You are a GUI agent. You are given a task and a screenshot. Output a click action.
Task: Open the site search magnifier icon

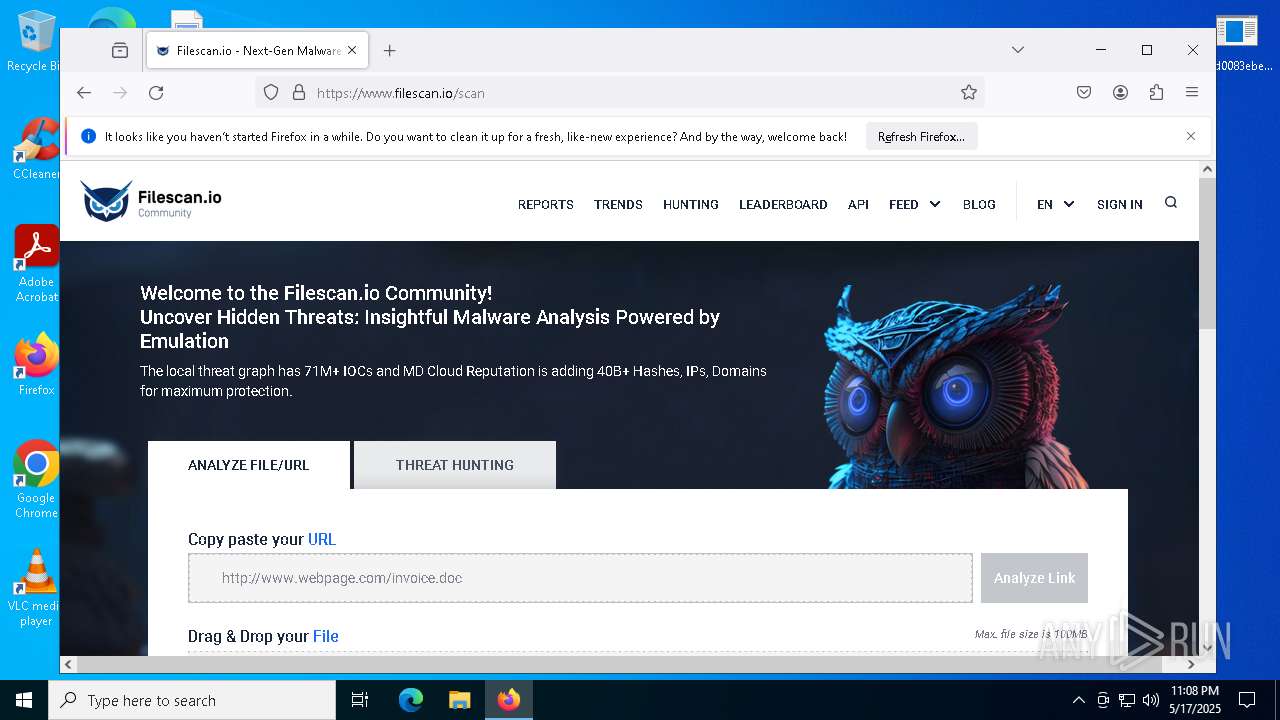pos(1171,203)
